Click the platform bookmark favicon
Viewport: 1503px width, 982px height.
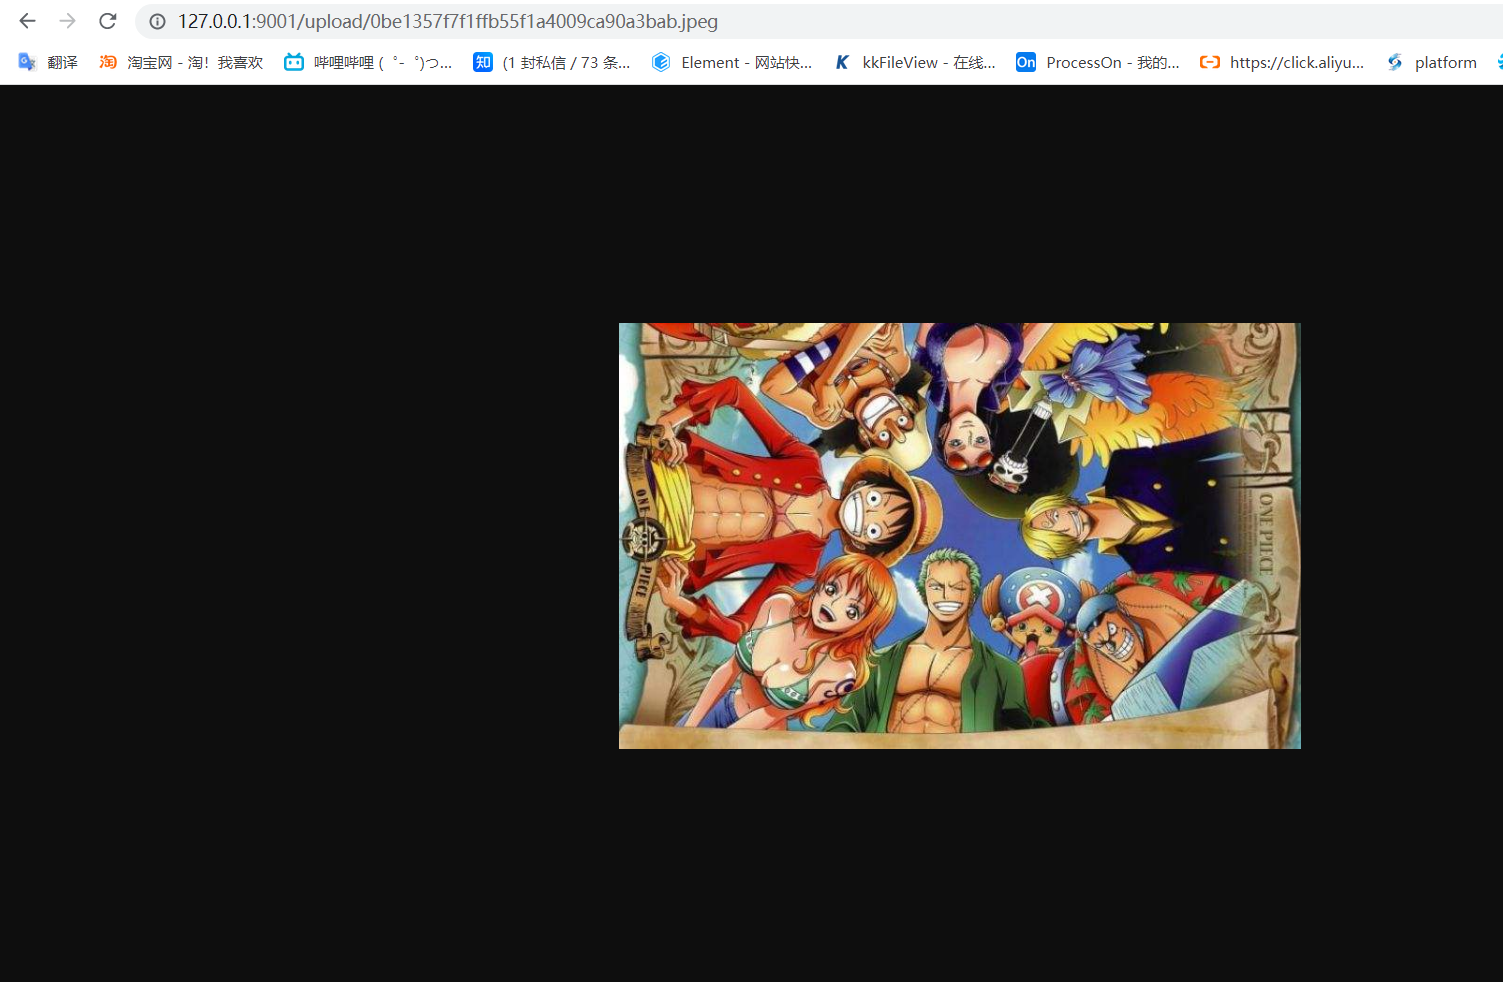(x=1395, y=62)
